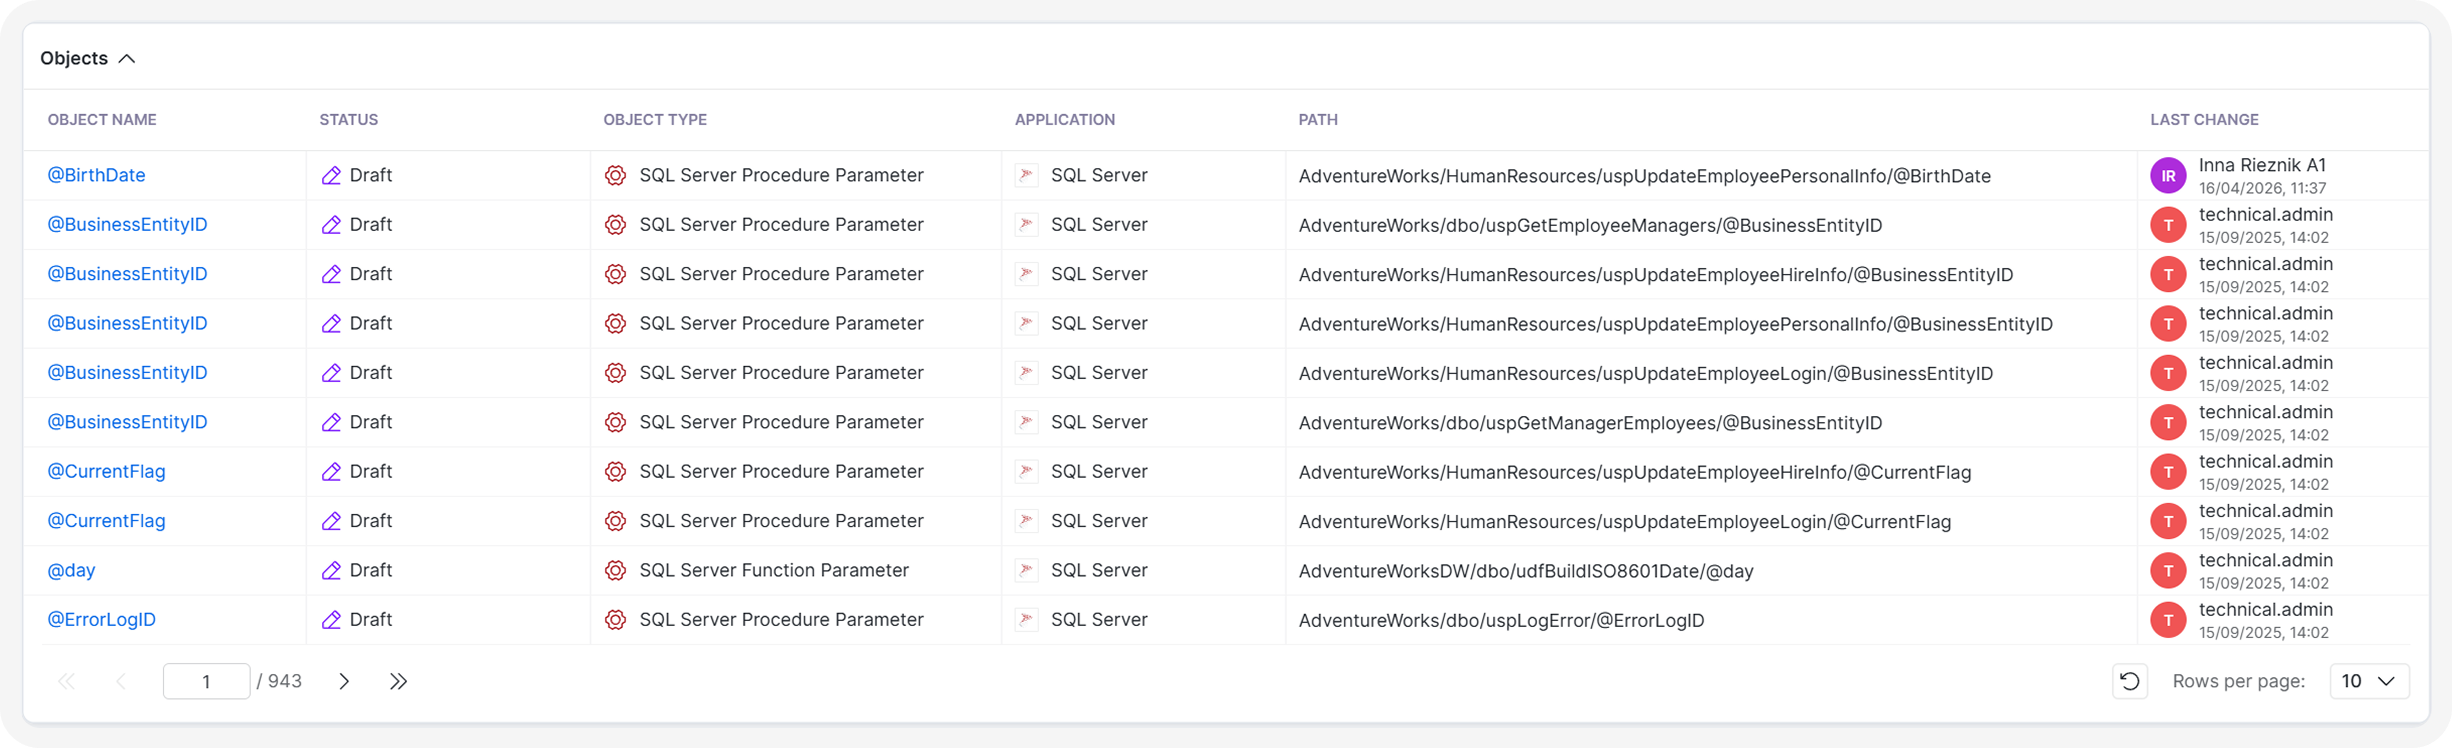Click the object type gear icon for @BirthDate
This screenshot has height=748, width=2452.
(x=615, y=175)
